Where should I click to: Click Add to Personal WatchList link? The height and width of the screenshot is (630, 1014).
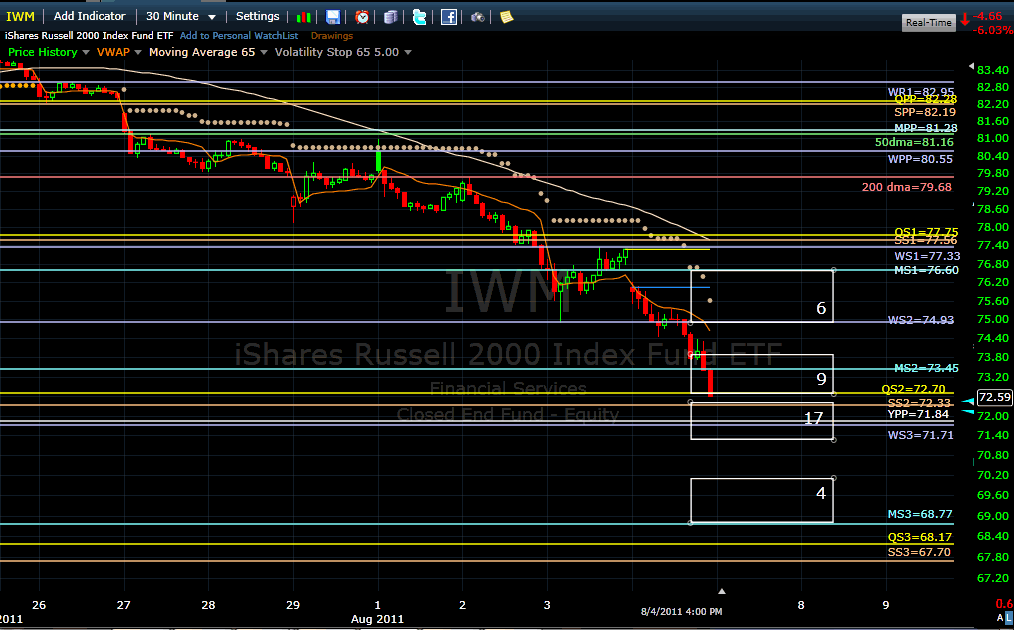tap(239, 36)
